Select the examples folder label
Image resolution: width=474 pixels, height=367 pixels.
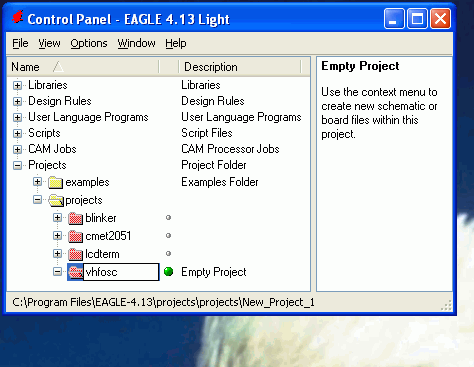tap(87, 182)
